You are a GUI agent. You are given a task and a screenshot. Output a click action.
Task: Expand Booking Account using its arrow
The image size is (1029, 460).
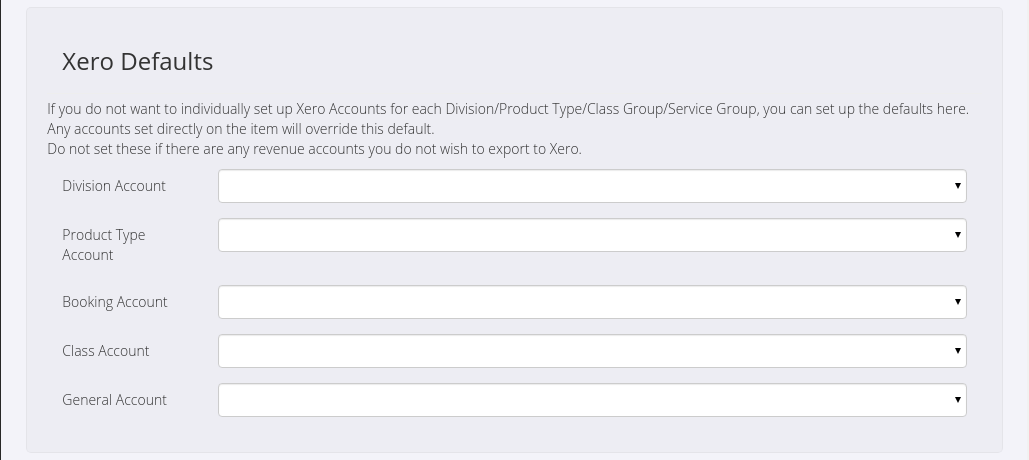[957, 302]
